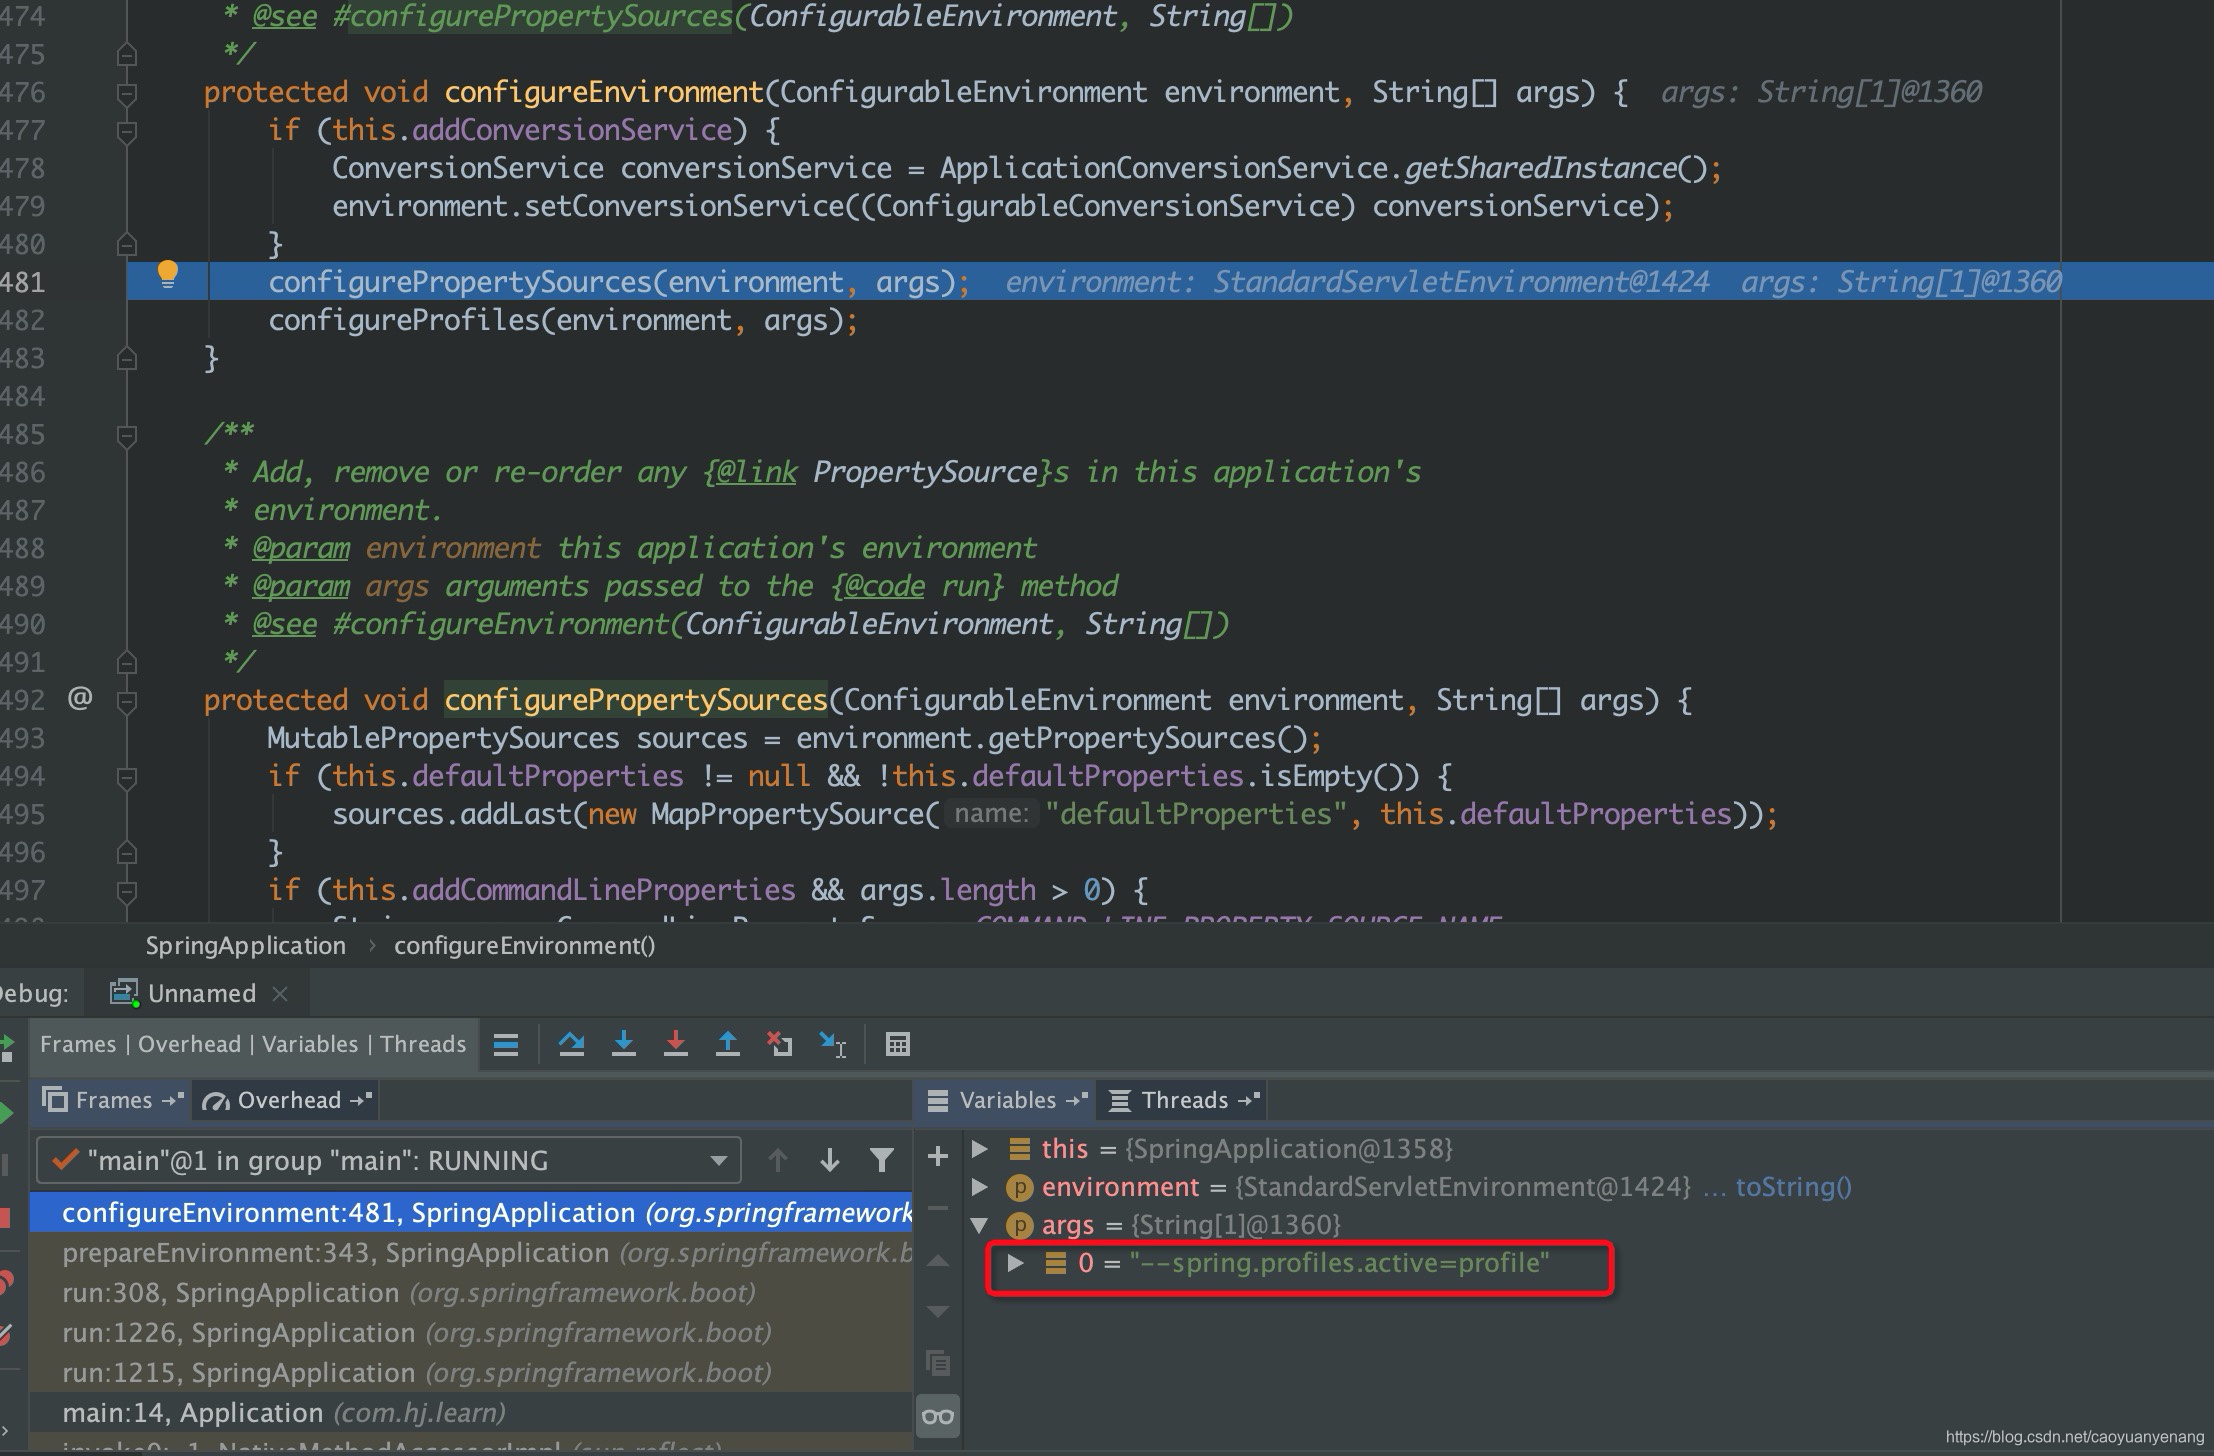Toggle fold marker at line 476

point(127,93)
